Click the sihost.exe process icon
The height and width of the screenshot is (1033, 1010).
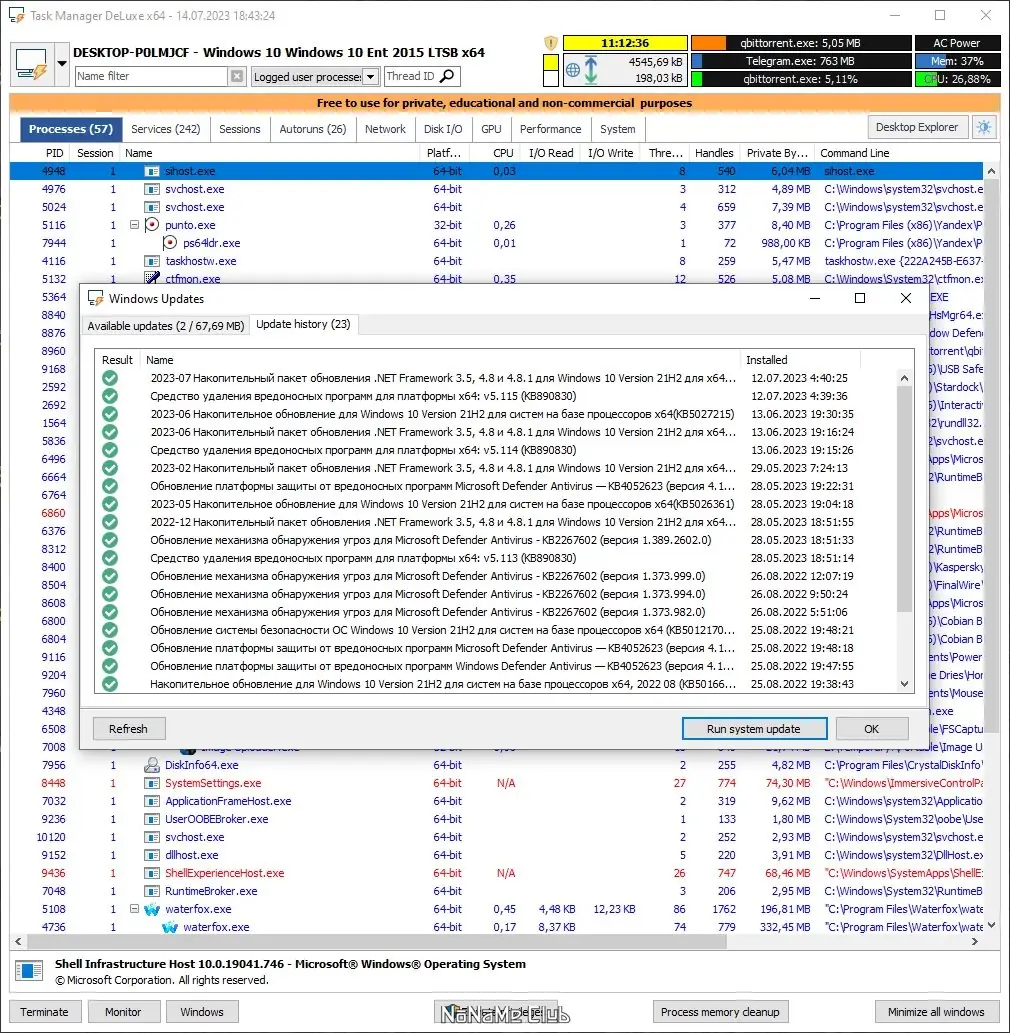(x=152, y=171)
